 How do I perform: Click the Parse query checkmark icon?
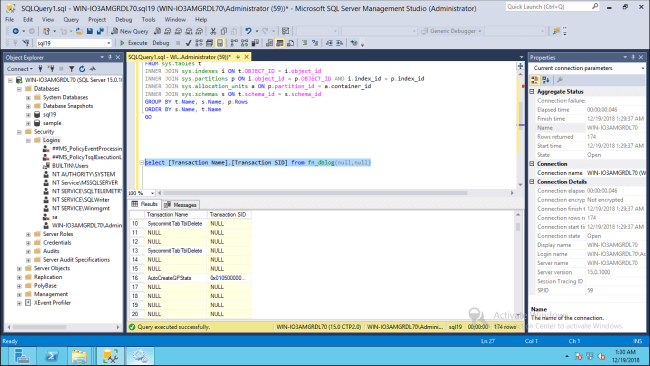(x=189, y=43)
